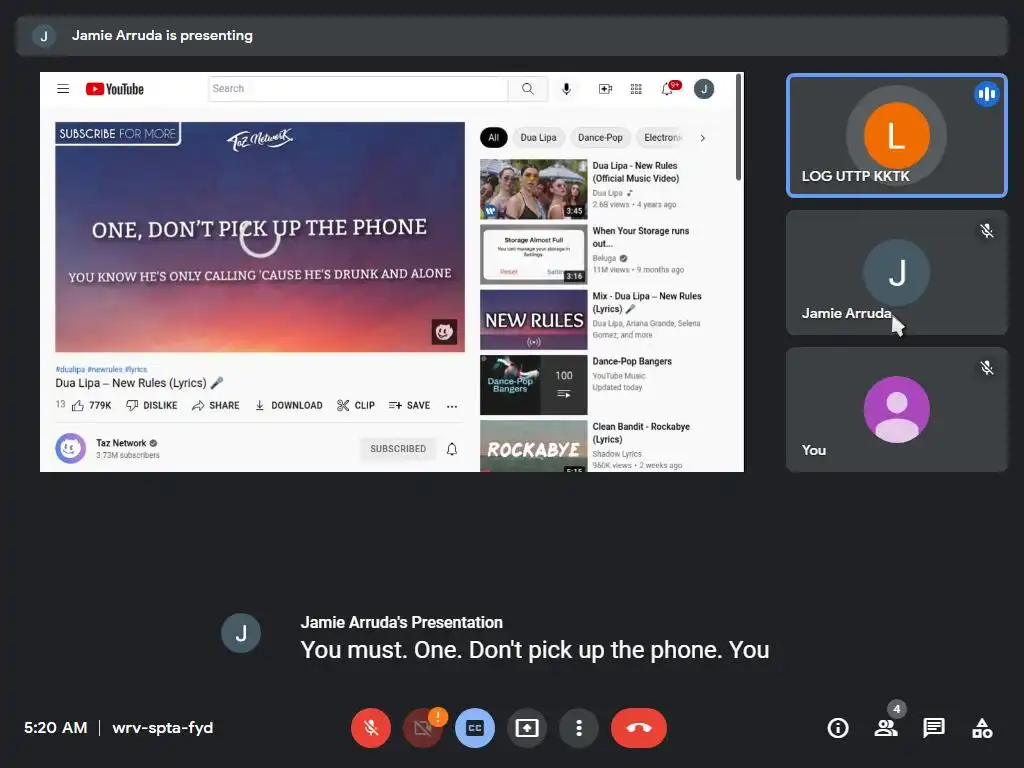Viewport: 1024px width, 768px height.
Task: Click the YouTube logo
Action: click(x=114, y=89)
